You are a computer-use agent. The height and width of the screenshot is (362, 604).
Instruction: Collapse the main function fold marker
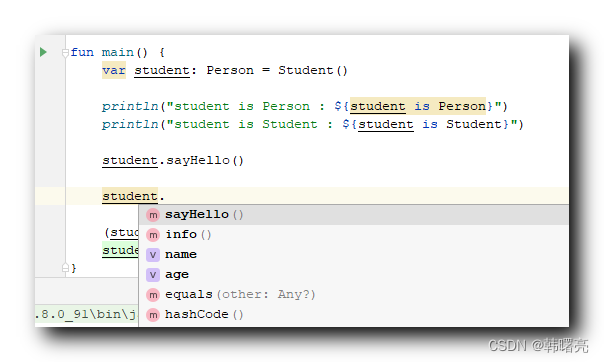(x=65, y=52)
